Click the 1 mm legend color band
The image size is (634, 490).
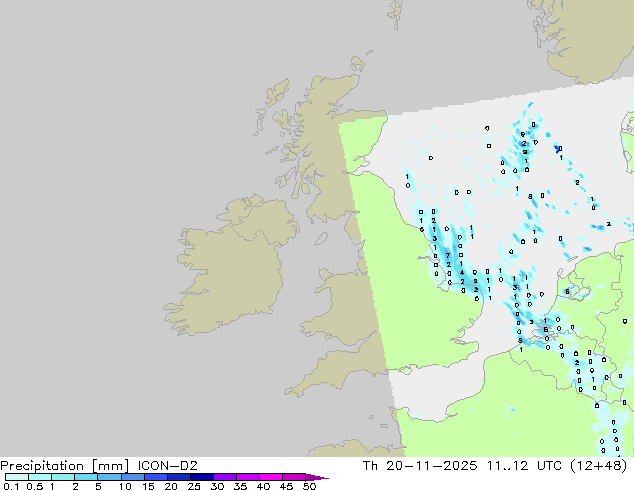62,477
